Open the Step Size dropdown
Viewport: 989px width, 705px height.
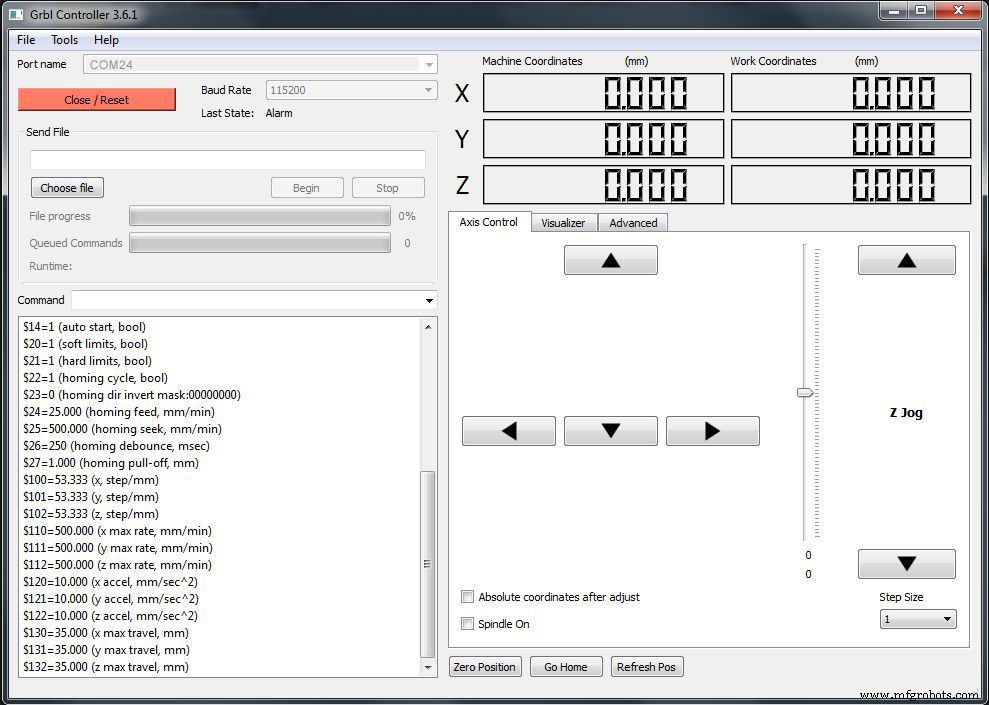944,619
